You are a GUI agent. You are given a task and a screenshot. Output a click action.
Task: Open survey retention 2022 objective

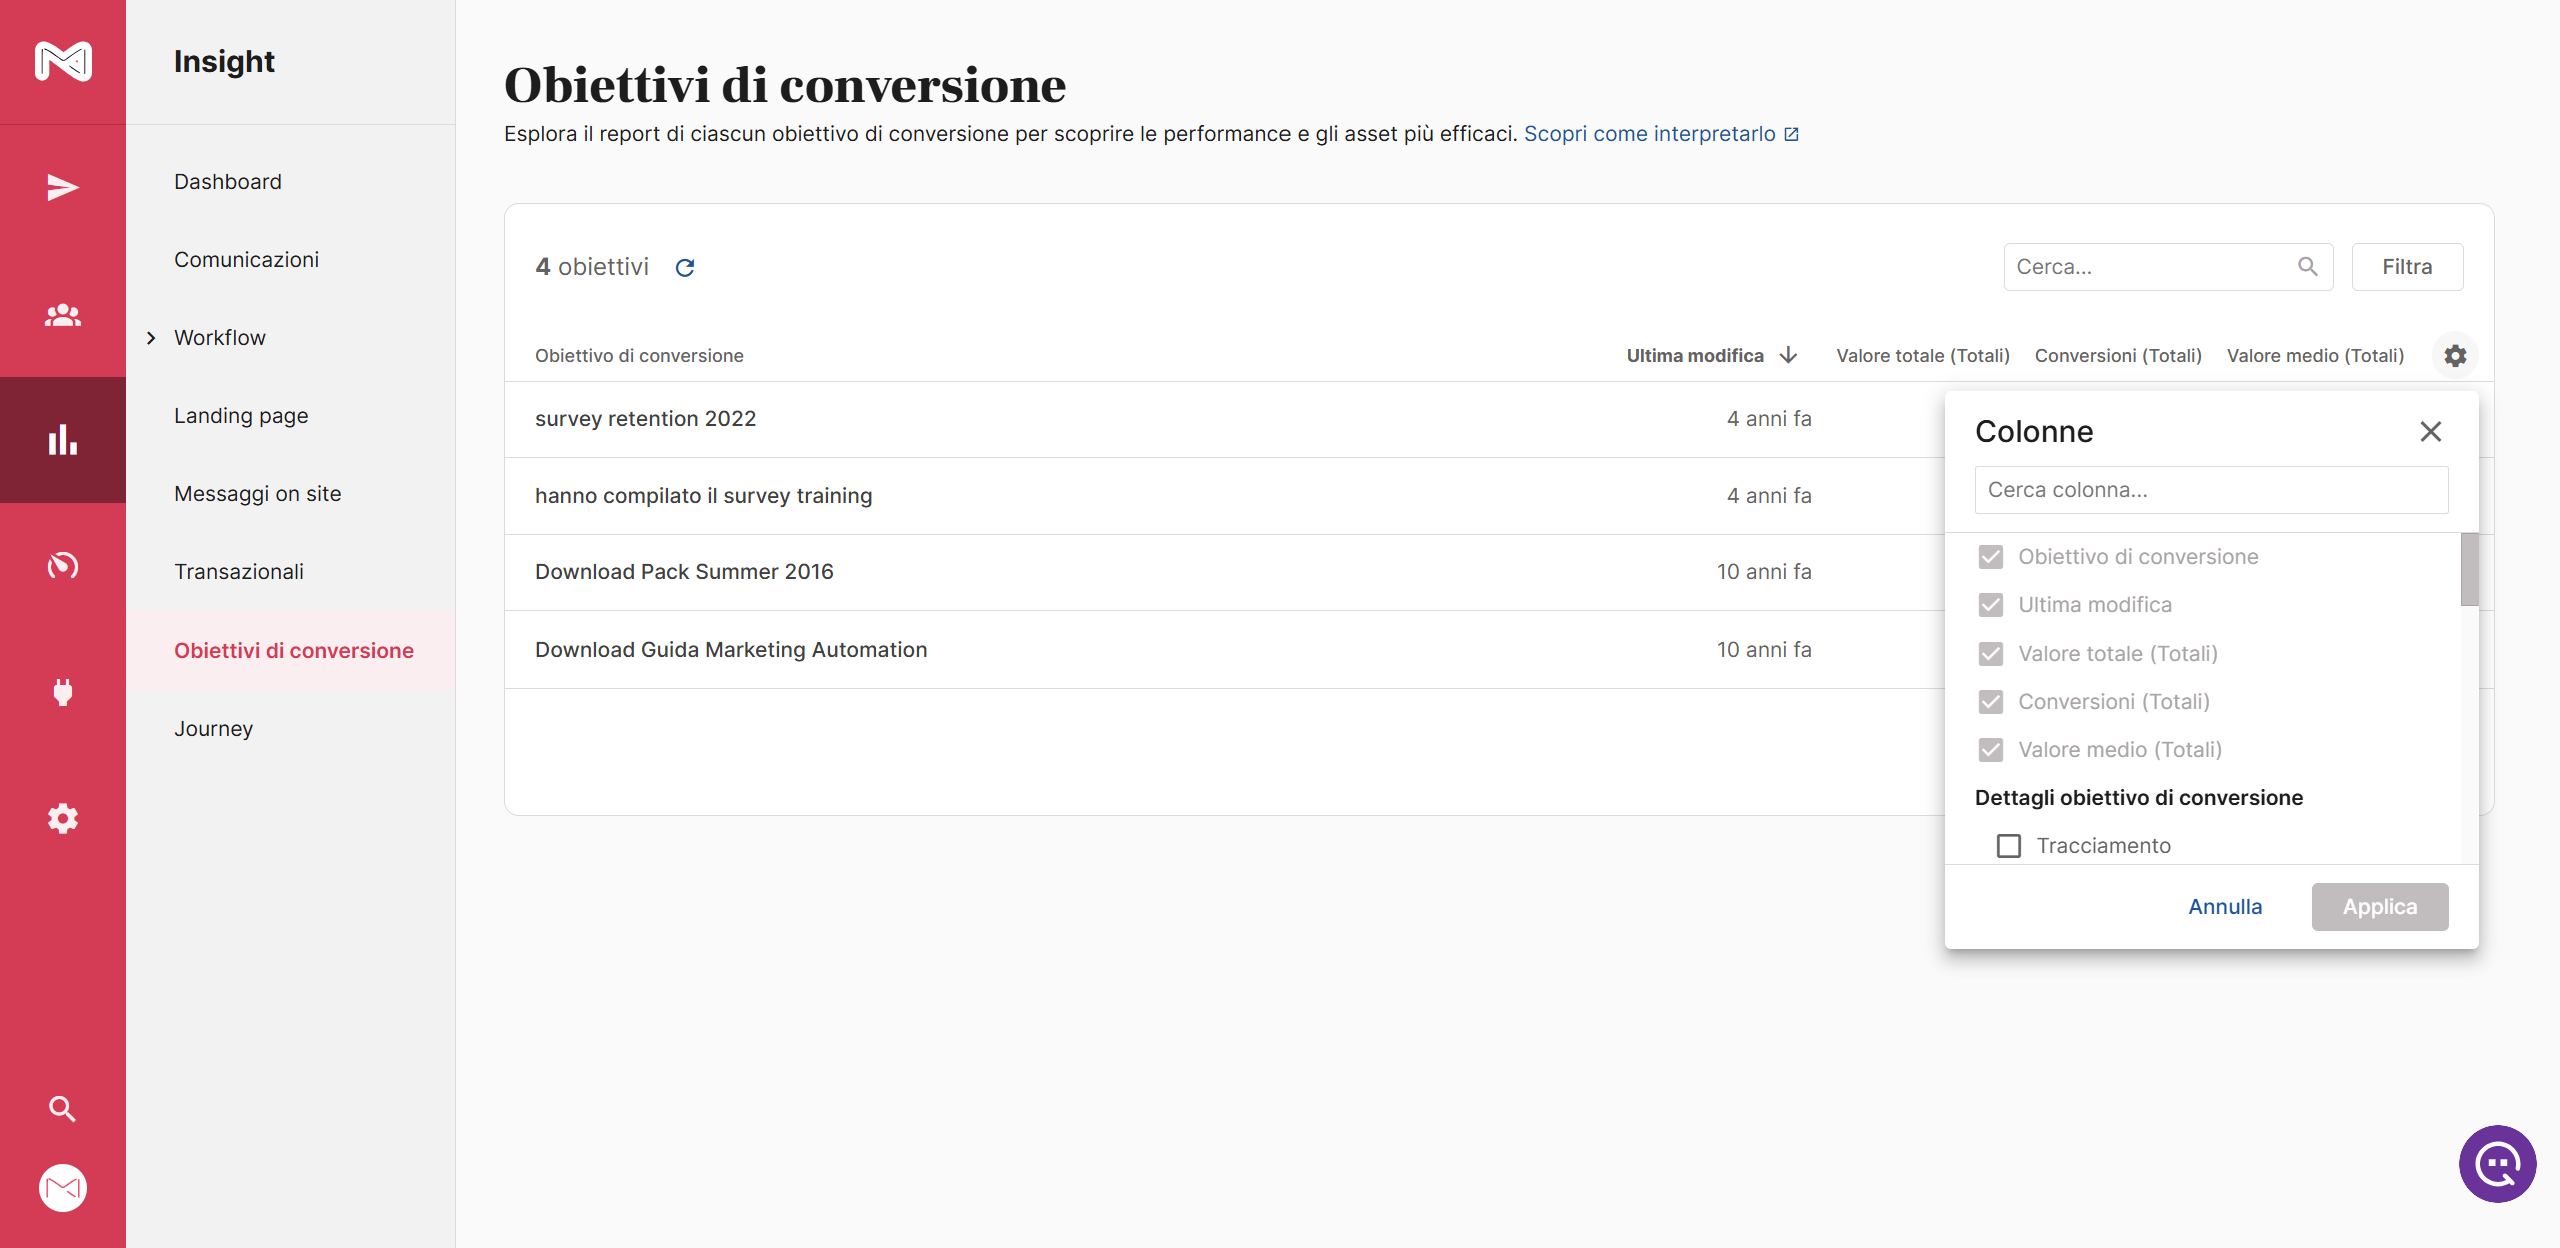click(645, 419)
